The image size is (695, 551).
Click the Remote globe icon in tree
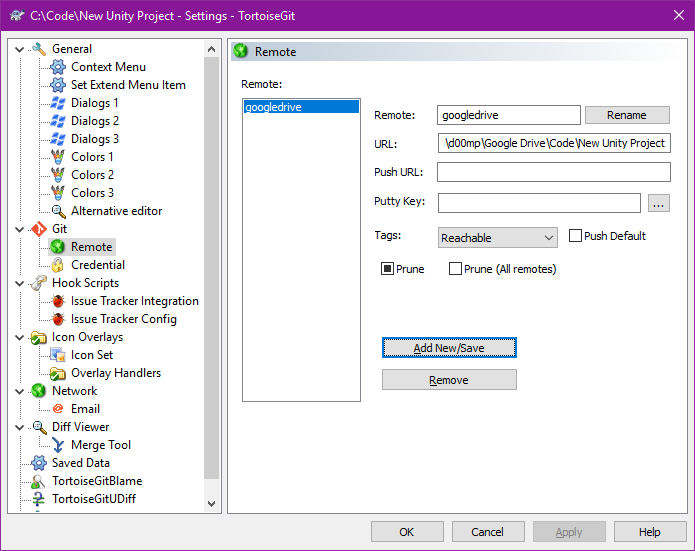[58, 247]
